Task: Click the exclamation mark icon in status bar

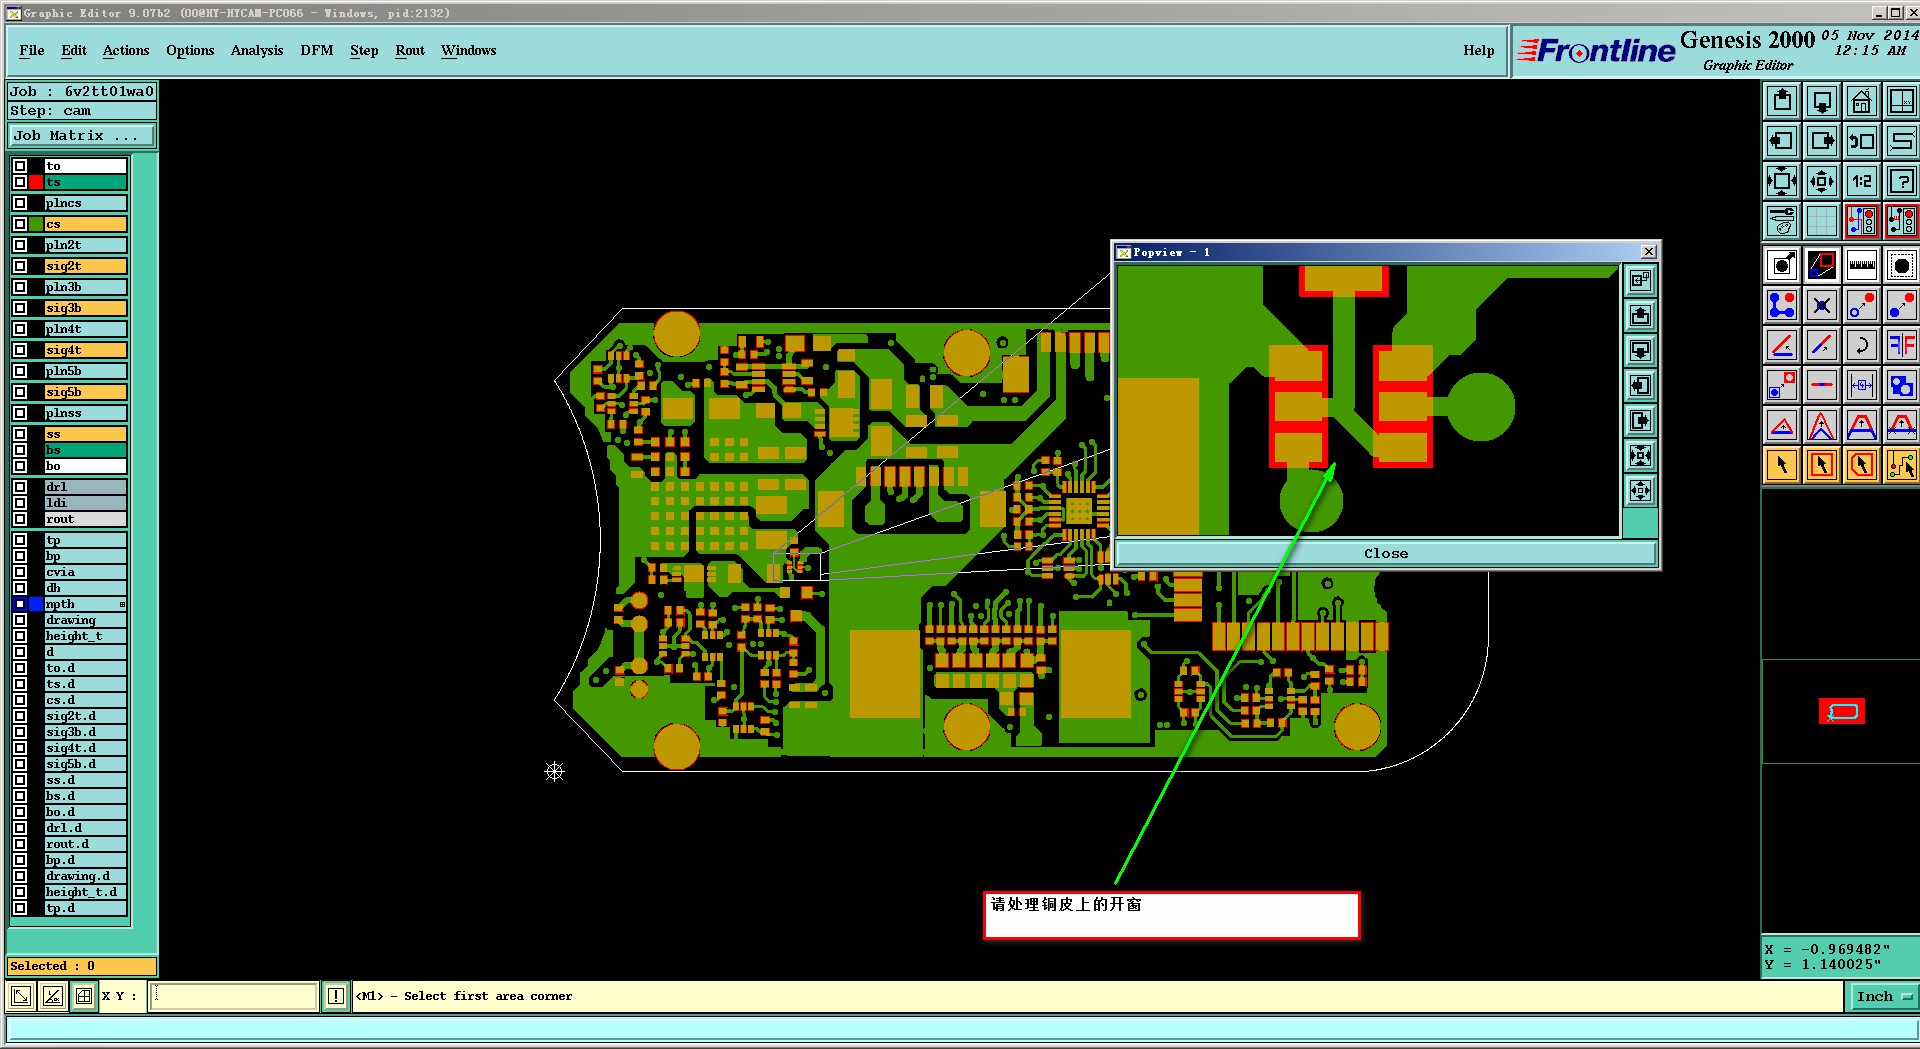Action: pos(336,996)
